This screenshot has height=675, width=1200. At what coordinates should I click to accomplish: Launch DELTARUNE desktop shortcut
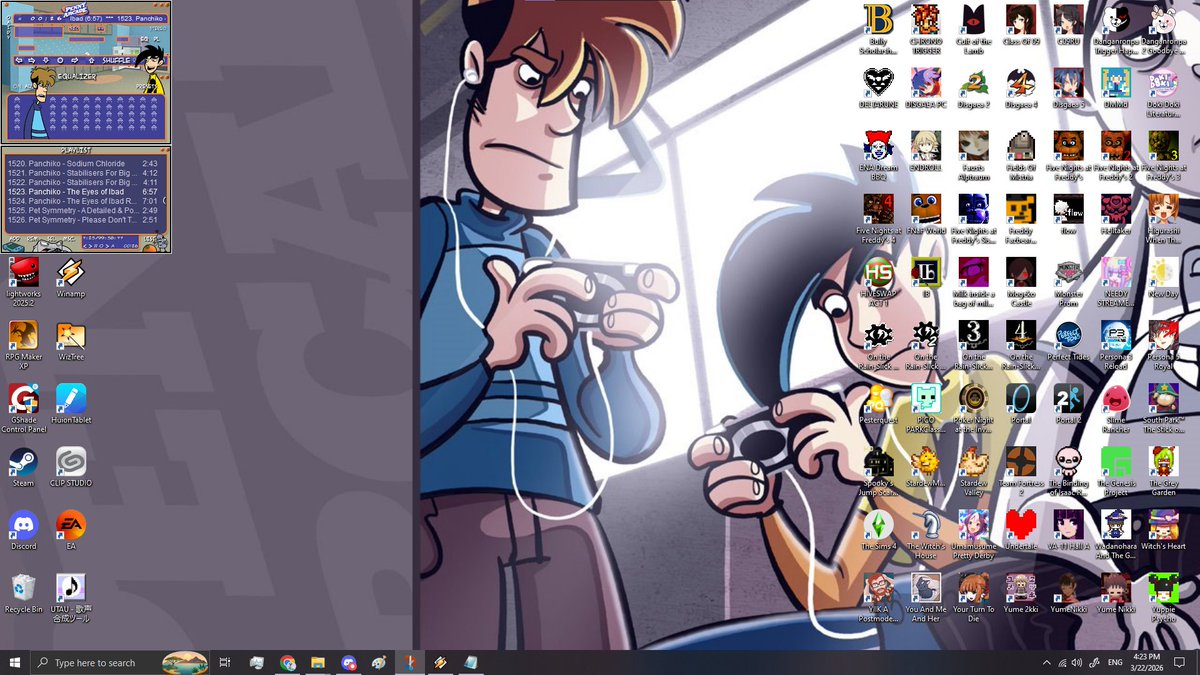(x=878, y=87)
